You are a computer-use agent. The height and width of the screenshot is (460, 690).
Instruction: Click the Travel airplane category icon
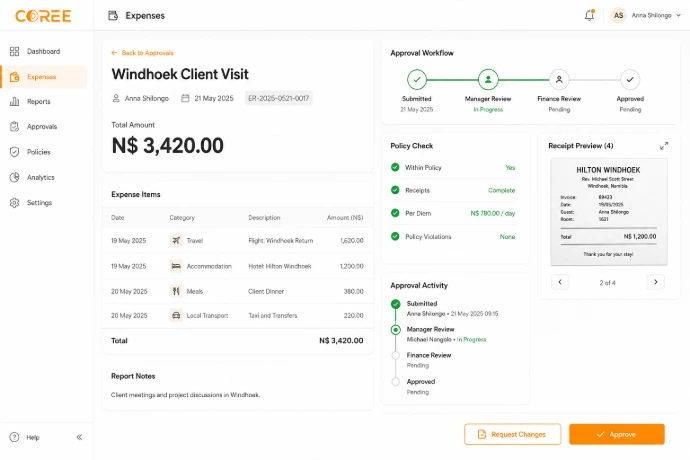[x=176, y=240]
